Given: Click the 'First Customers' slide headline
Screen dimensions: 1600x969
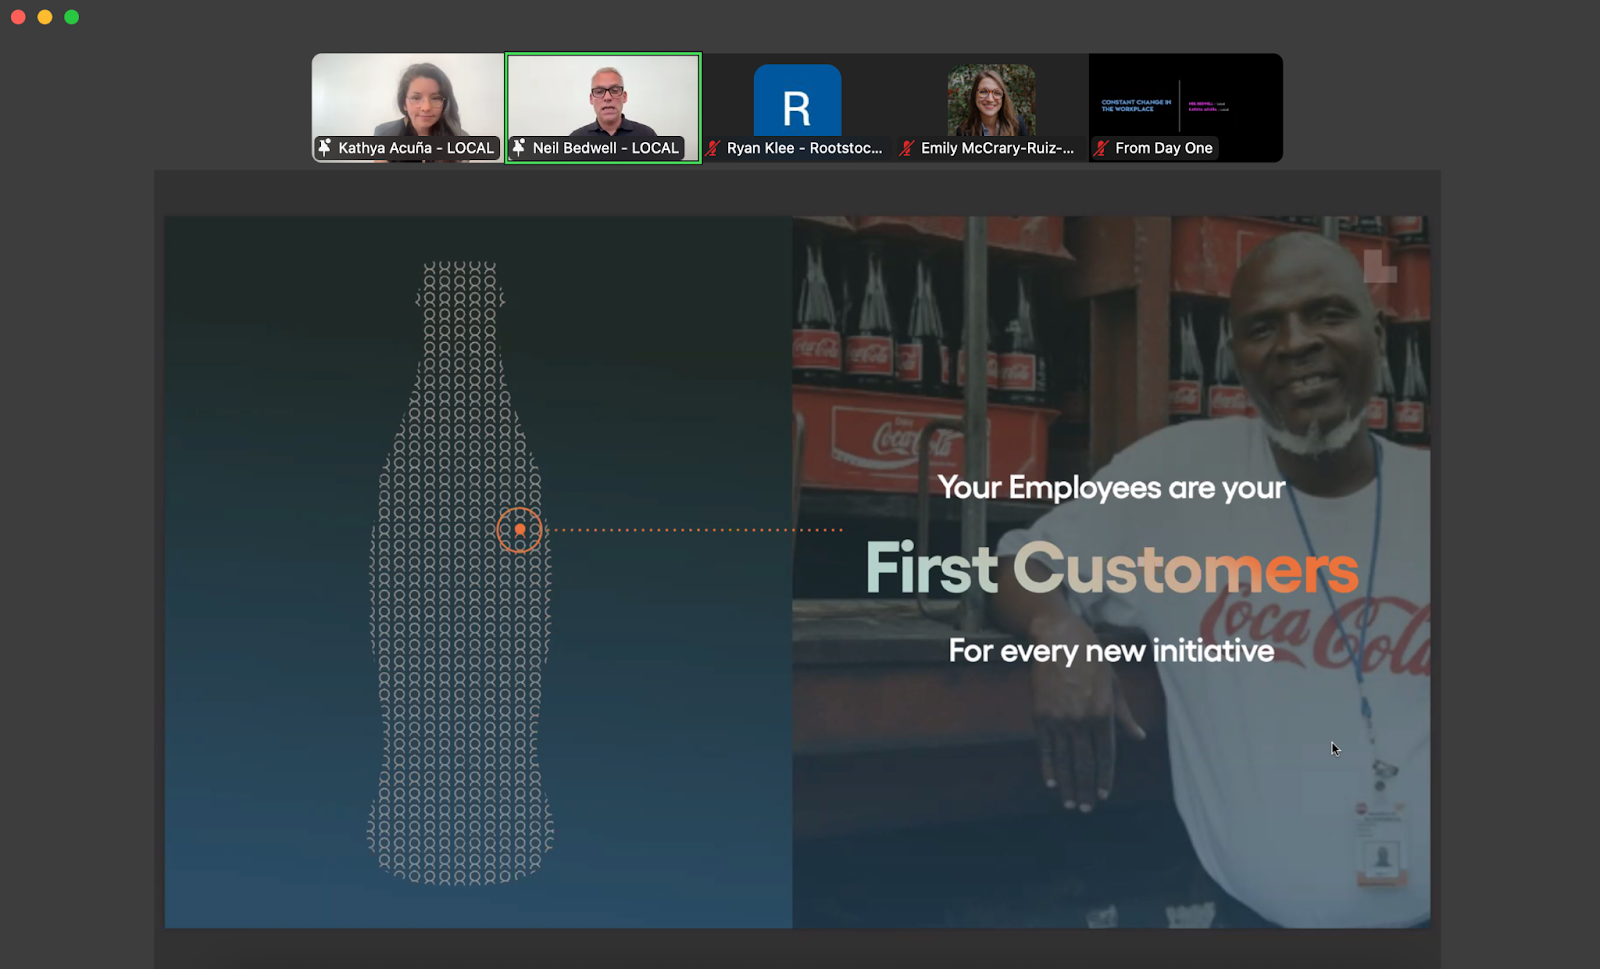Looking at the screenshot, I should (1112, 568).
